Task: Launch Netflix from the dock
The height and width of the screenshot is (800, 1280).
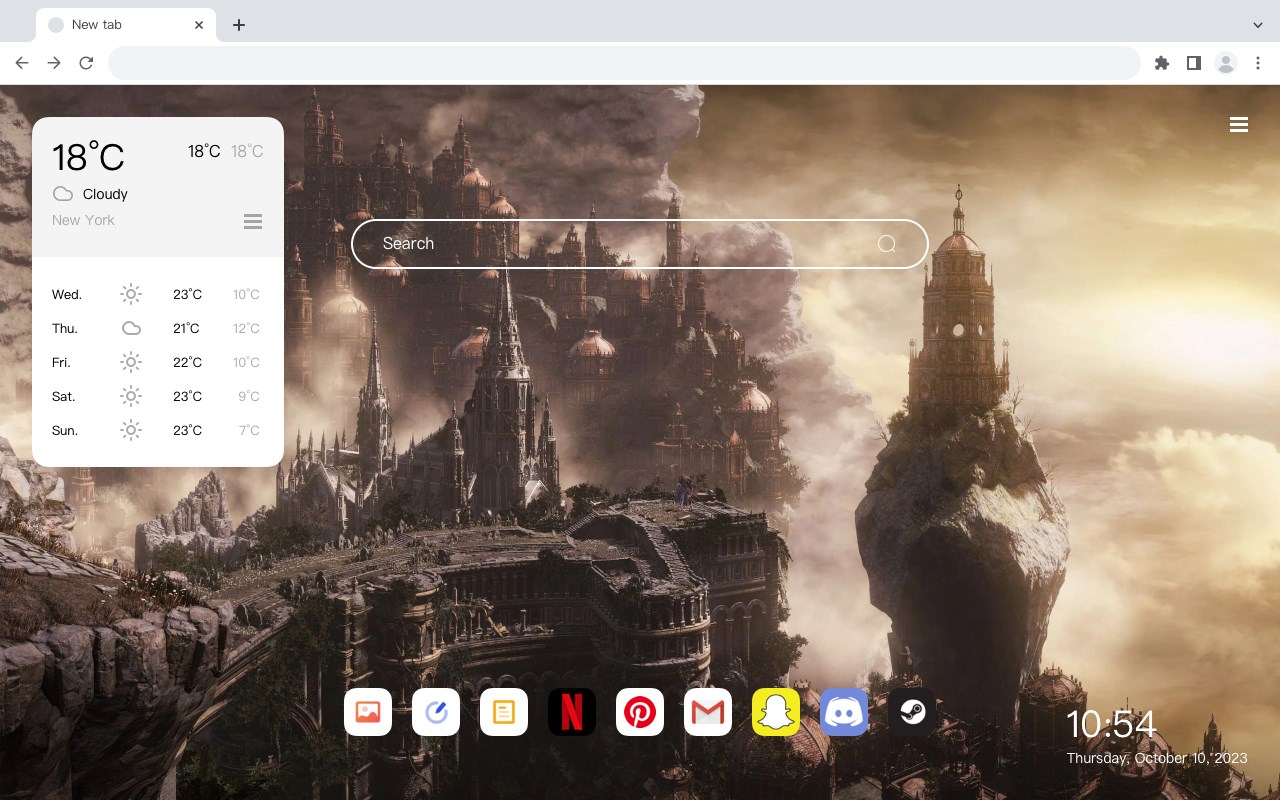Action: [x=572, y=712]
